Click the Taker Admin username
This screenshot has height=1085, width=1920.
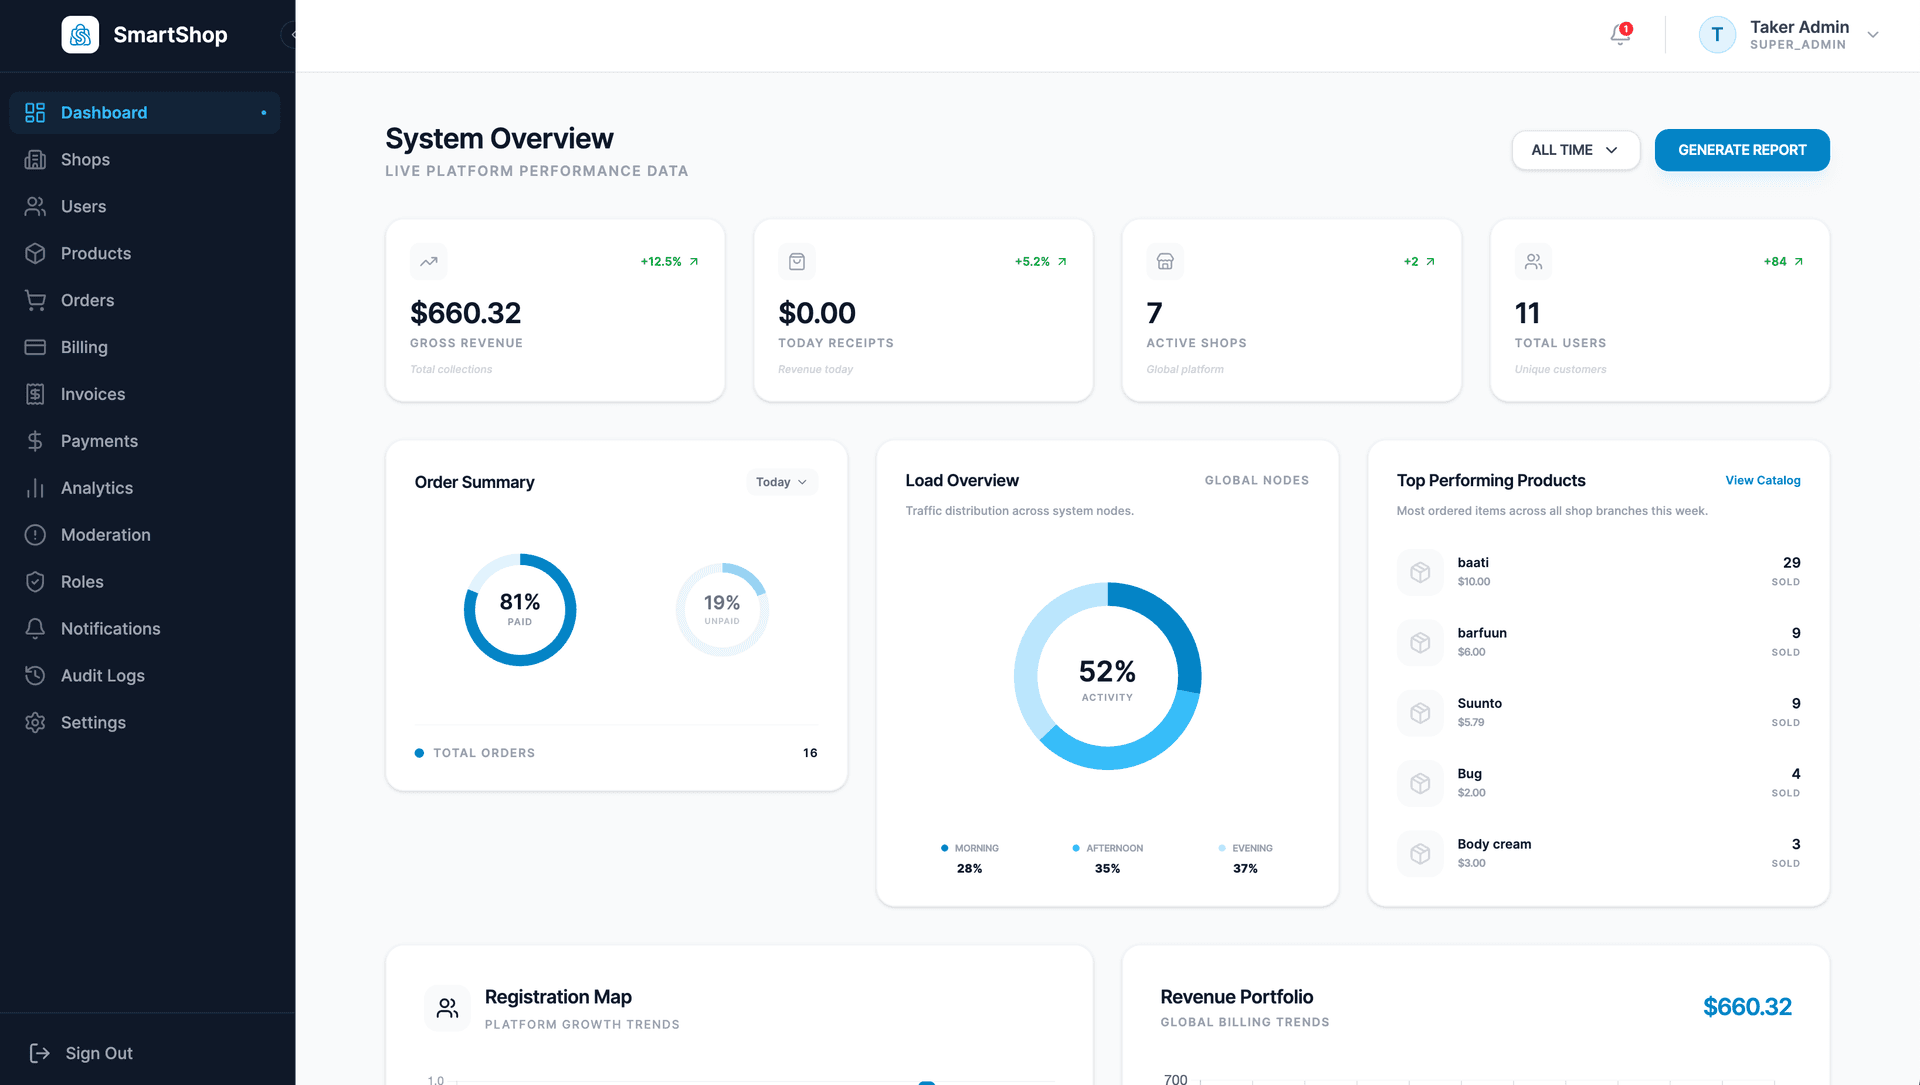pyautogui.click(x=1799, y=27)
